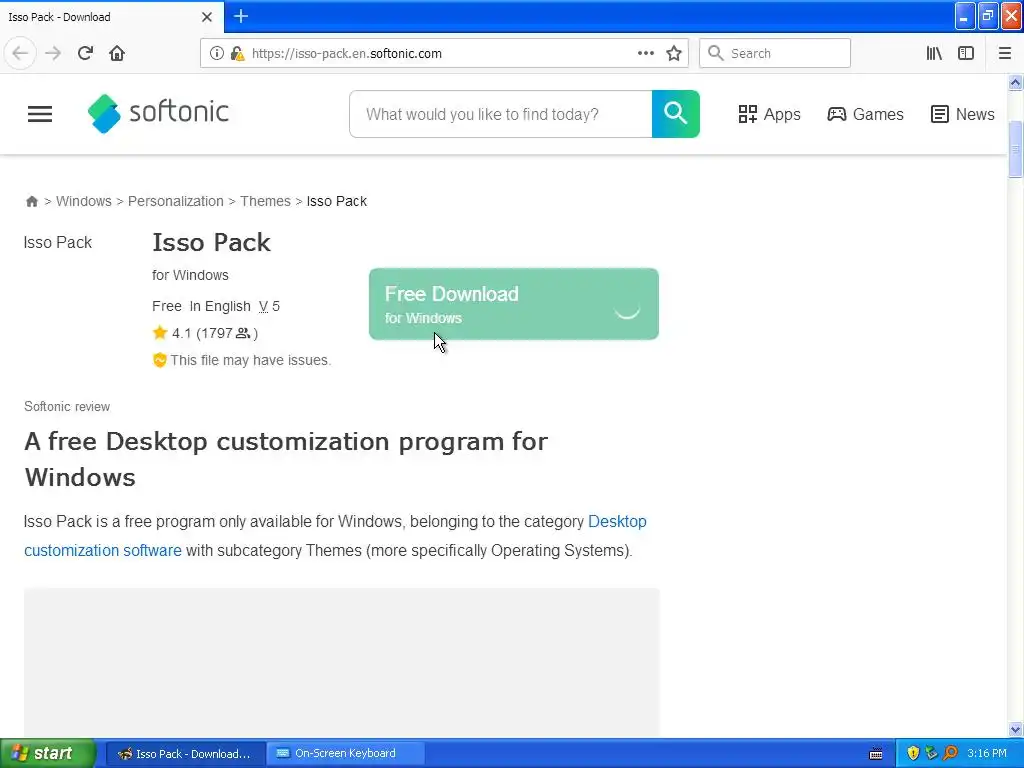The width and height of the screenshot is (1024, 768).
Task: Click the browser Forward arrow button
Action: (x=53, y=54)
